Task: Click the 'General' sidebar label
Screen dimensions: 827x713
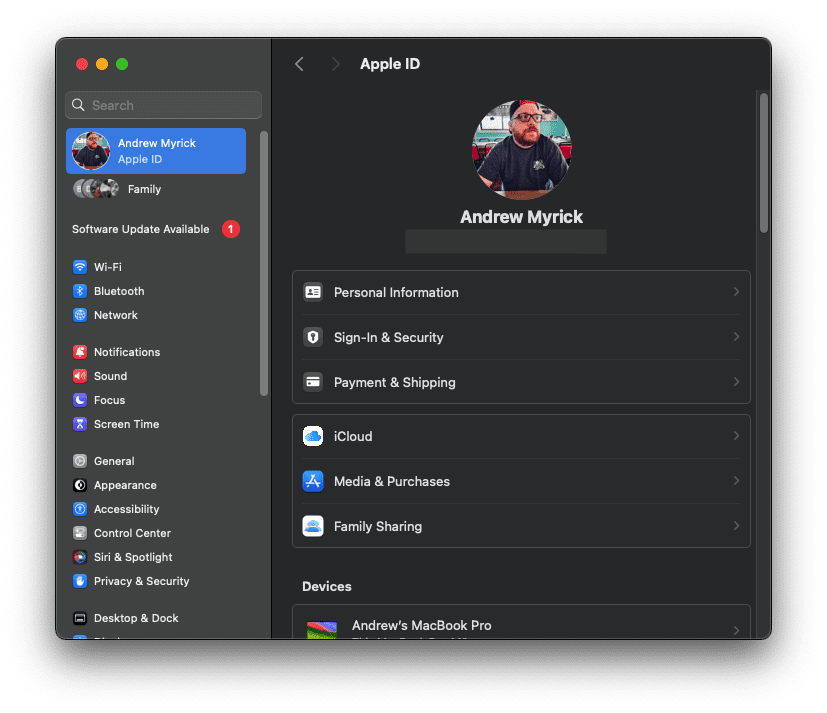Action: (114, 461)
